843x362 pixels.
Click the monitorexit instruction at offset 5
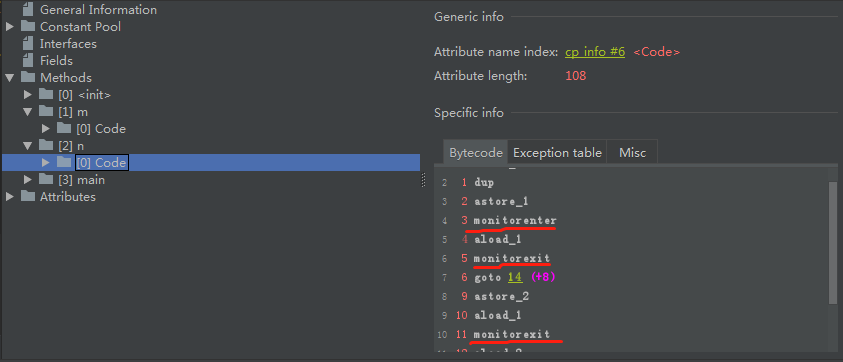coord(512,258)
